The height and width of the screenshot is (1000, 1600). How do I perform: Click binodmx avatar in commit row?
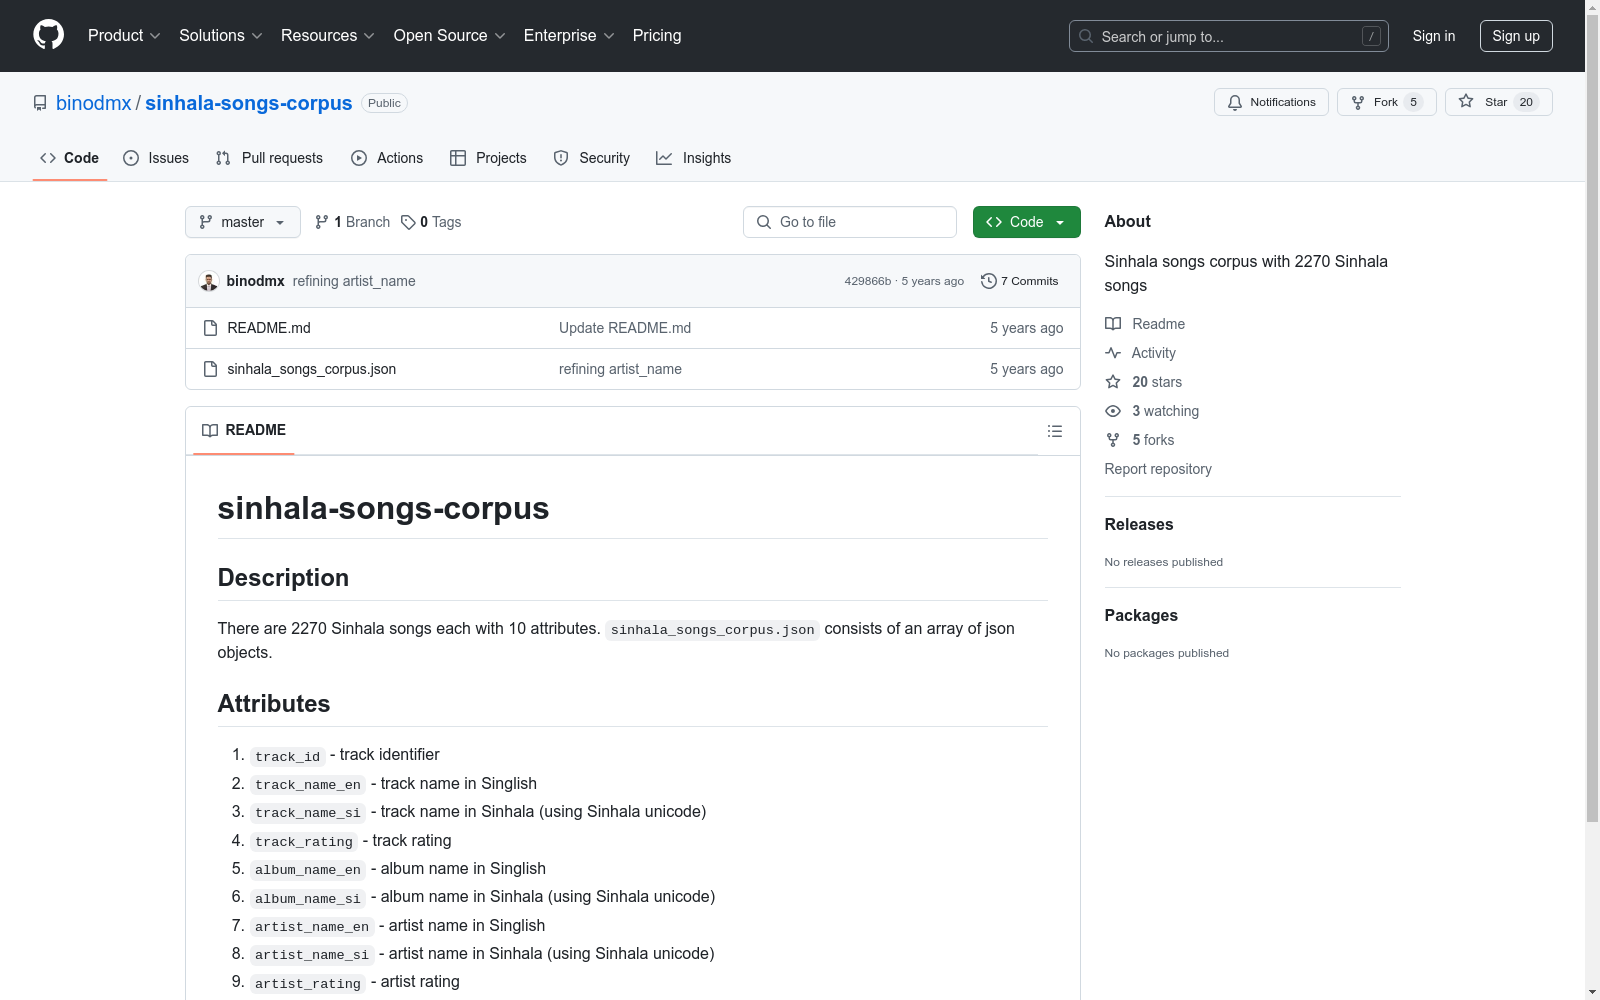tap(209, 281)
